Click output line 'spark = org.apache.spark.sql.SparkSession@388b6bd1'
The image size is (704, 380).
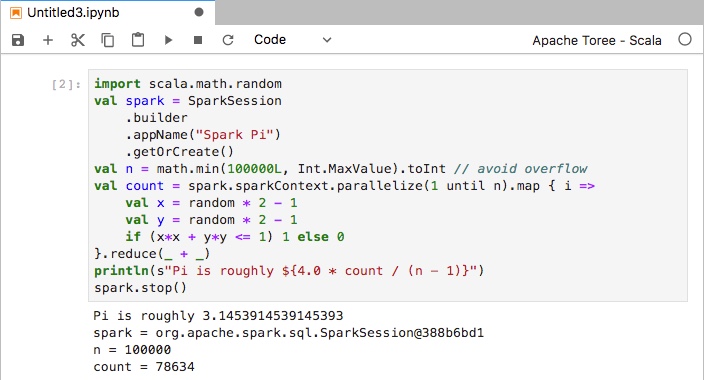289,333
